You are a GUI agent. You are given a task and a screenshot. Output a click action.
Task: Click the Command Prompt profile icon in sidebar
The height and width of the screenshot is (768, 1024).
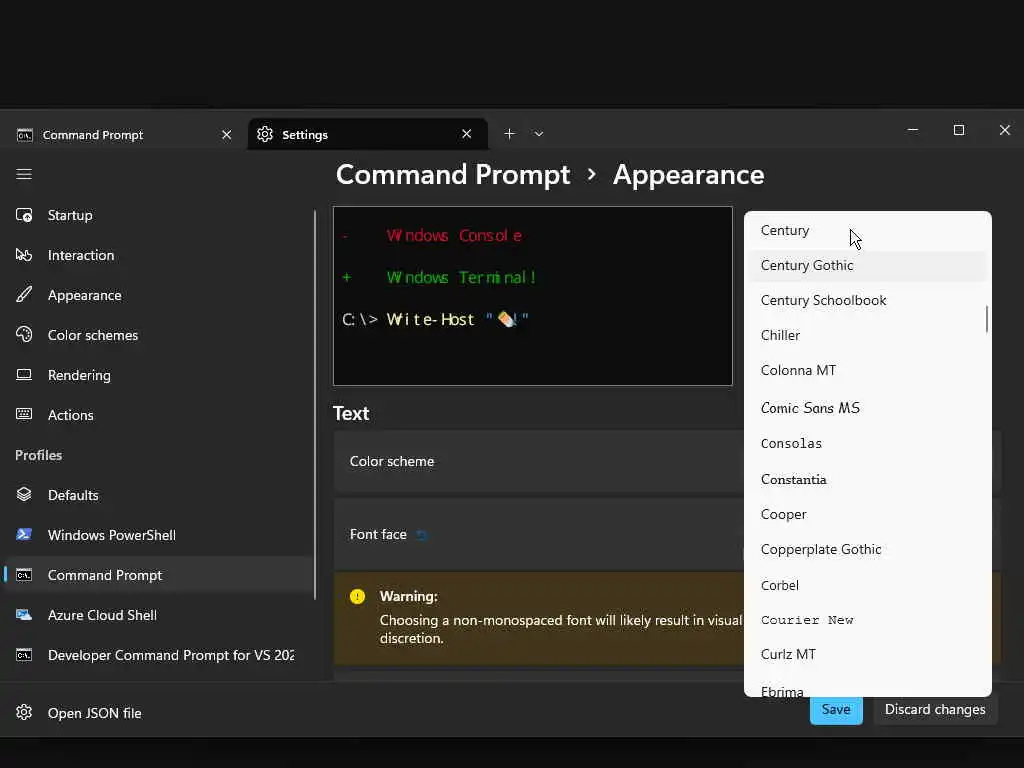(x=24, y=575)
